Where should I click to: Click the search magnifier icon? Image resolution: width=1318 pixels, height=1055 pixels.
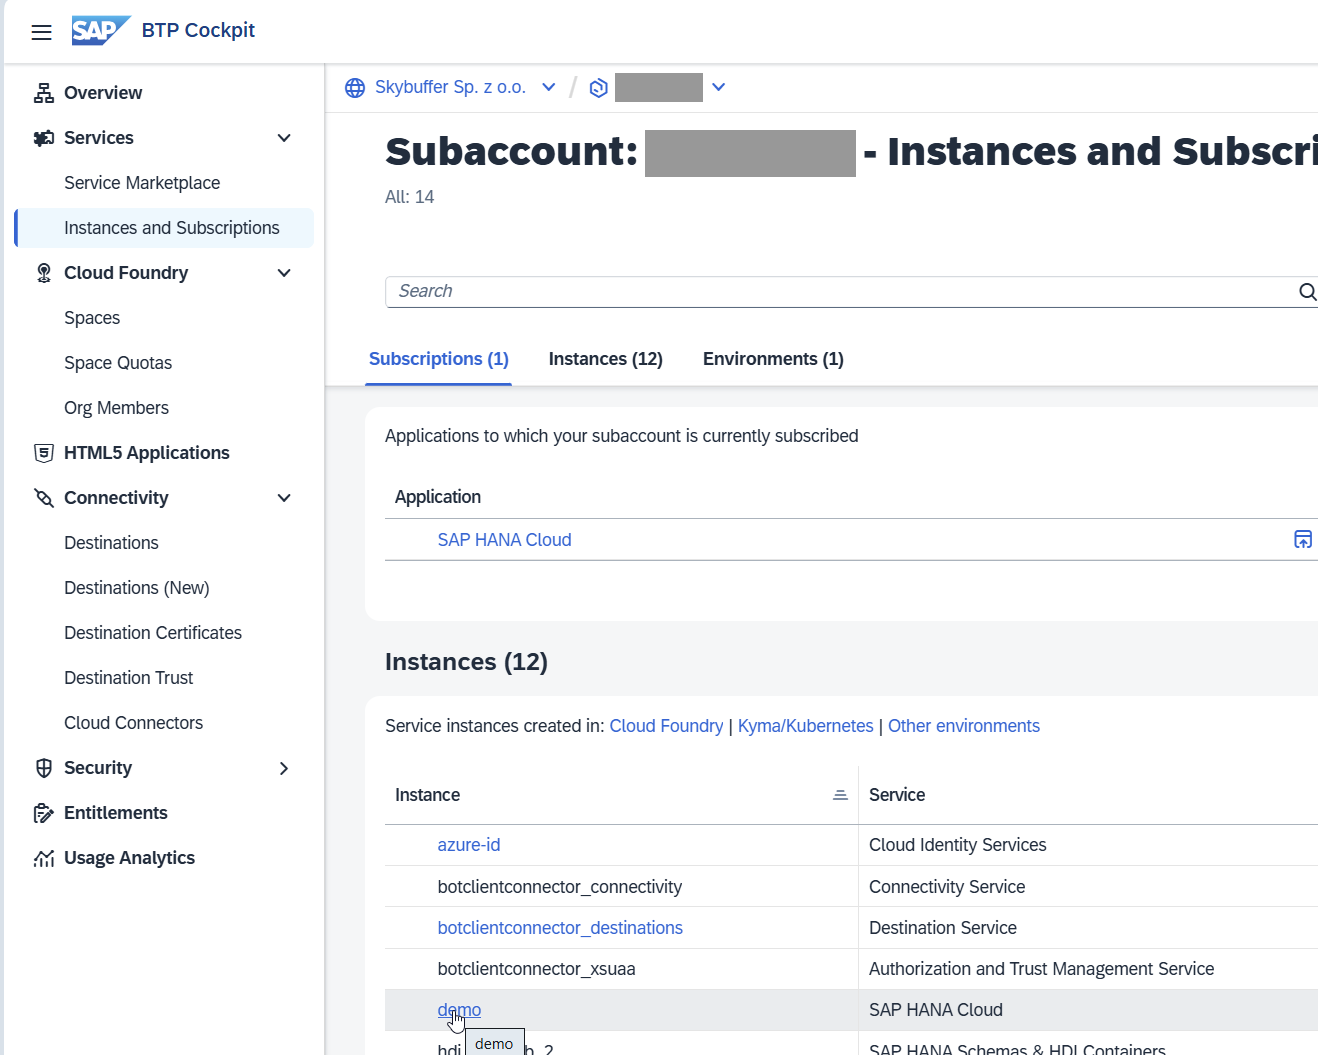pyautogui.click(x=1307, y=292)
